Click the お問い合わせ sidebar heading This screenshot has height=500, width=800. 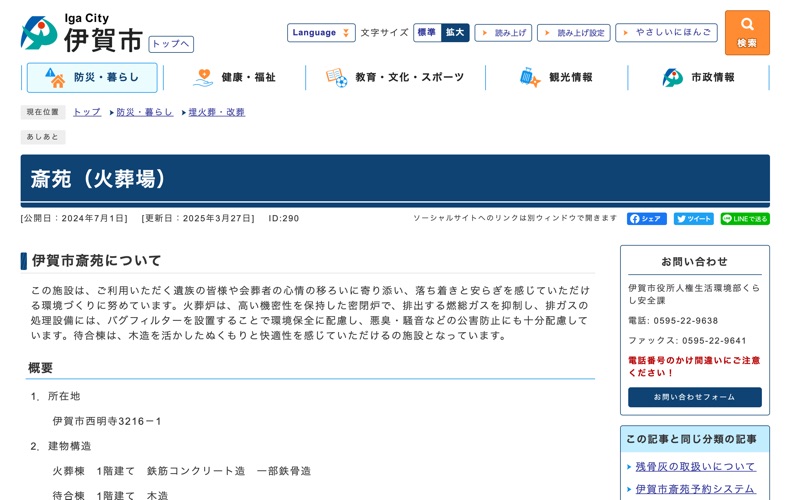tap(694, 262)
